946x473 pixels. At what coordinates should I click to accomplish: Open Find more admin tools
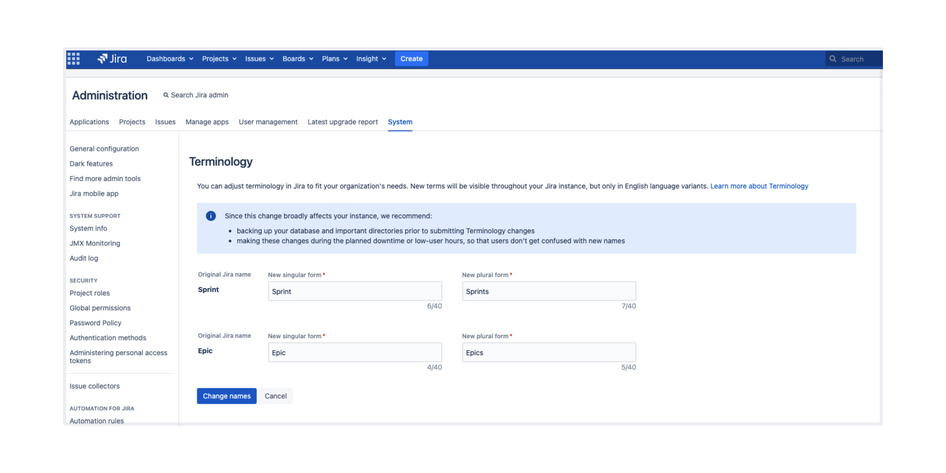(x=105, y=179)
